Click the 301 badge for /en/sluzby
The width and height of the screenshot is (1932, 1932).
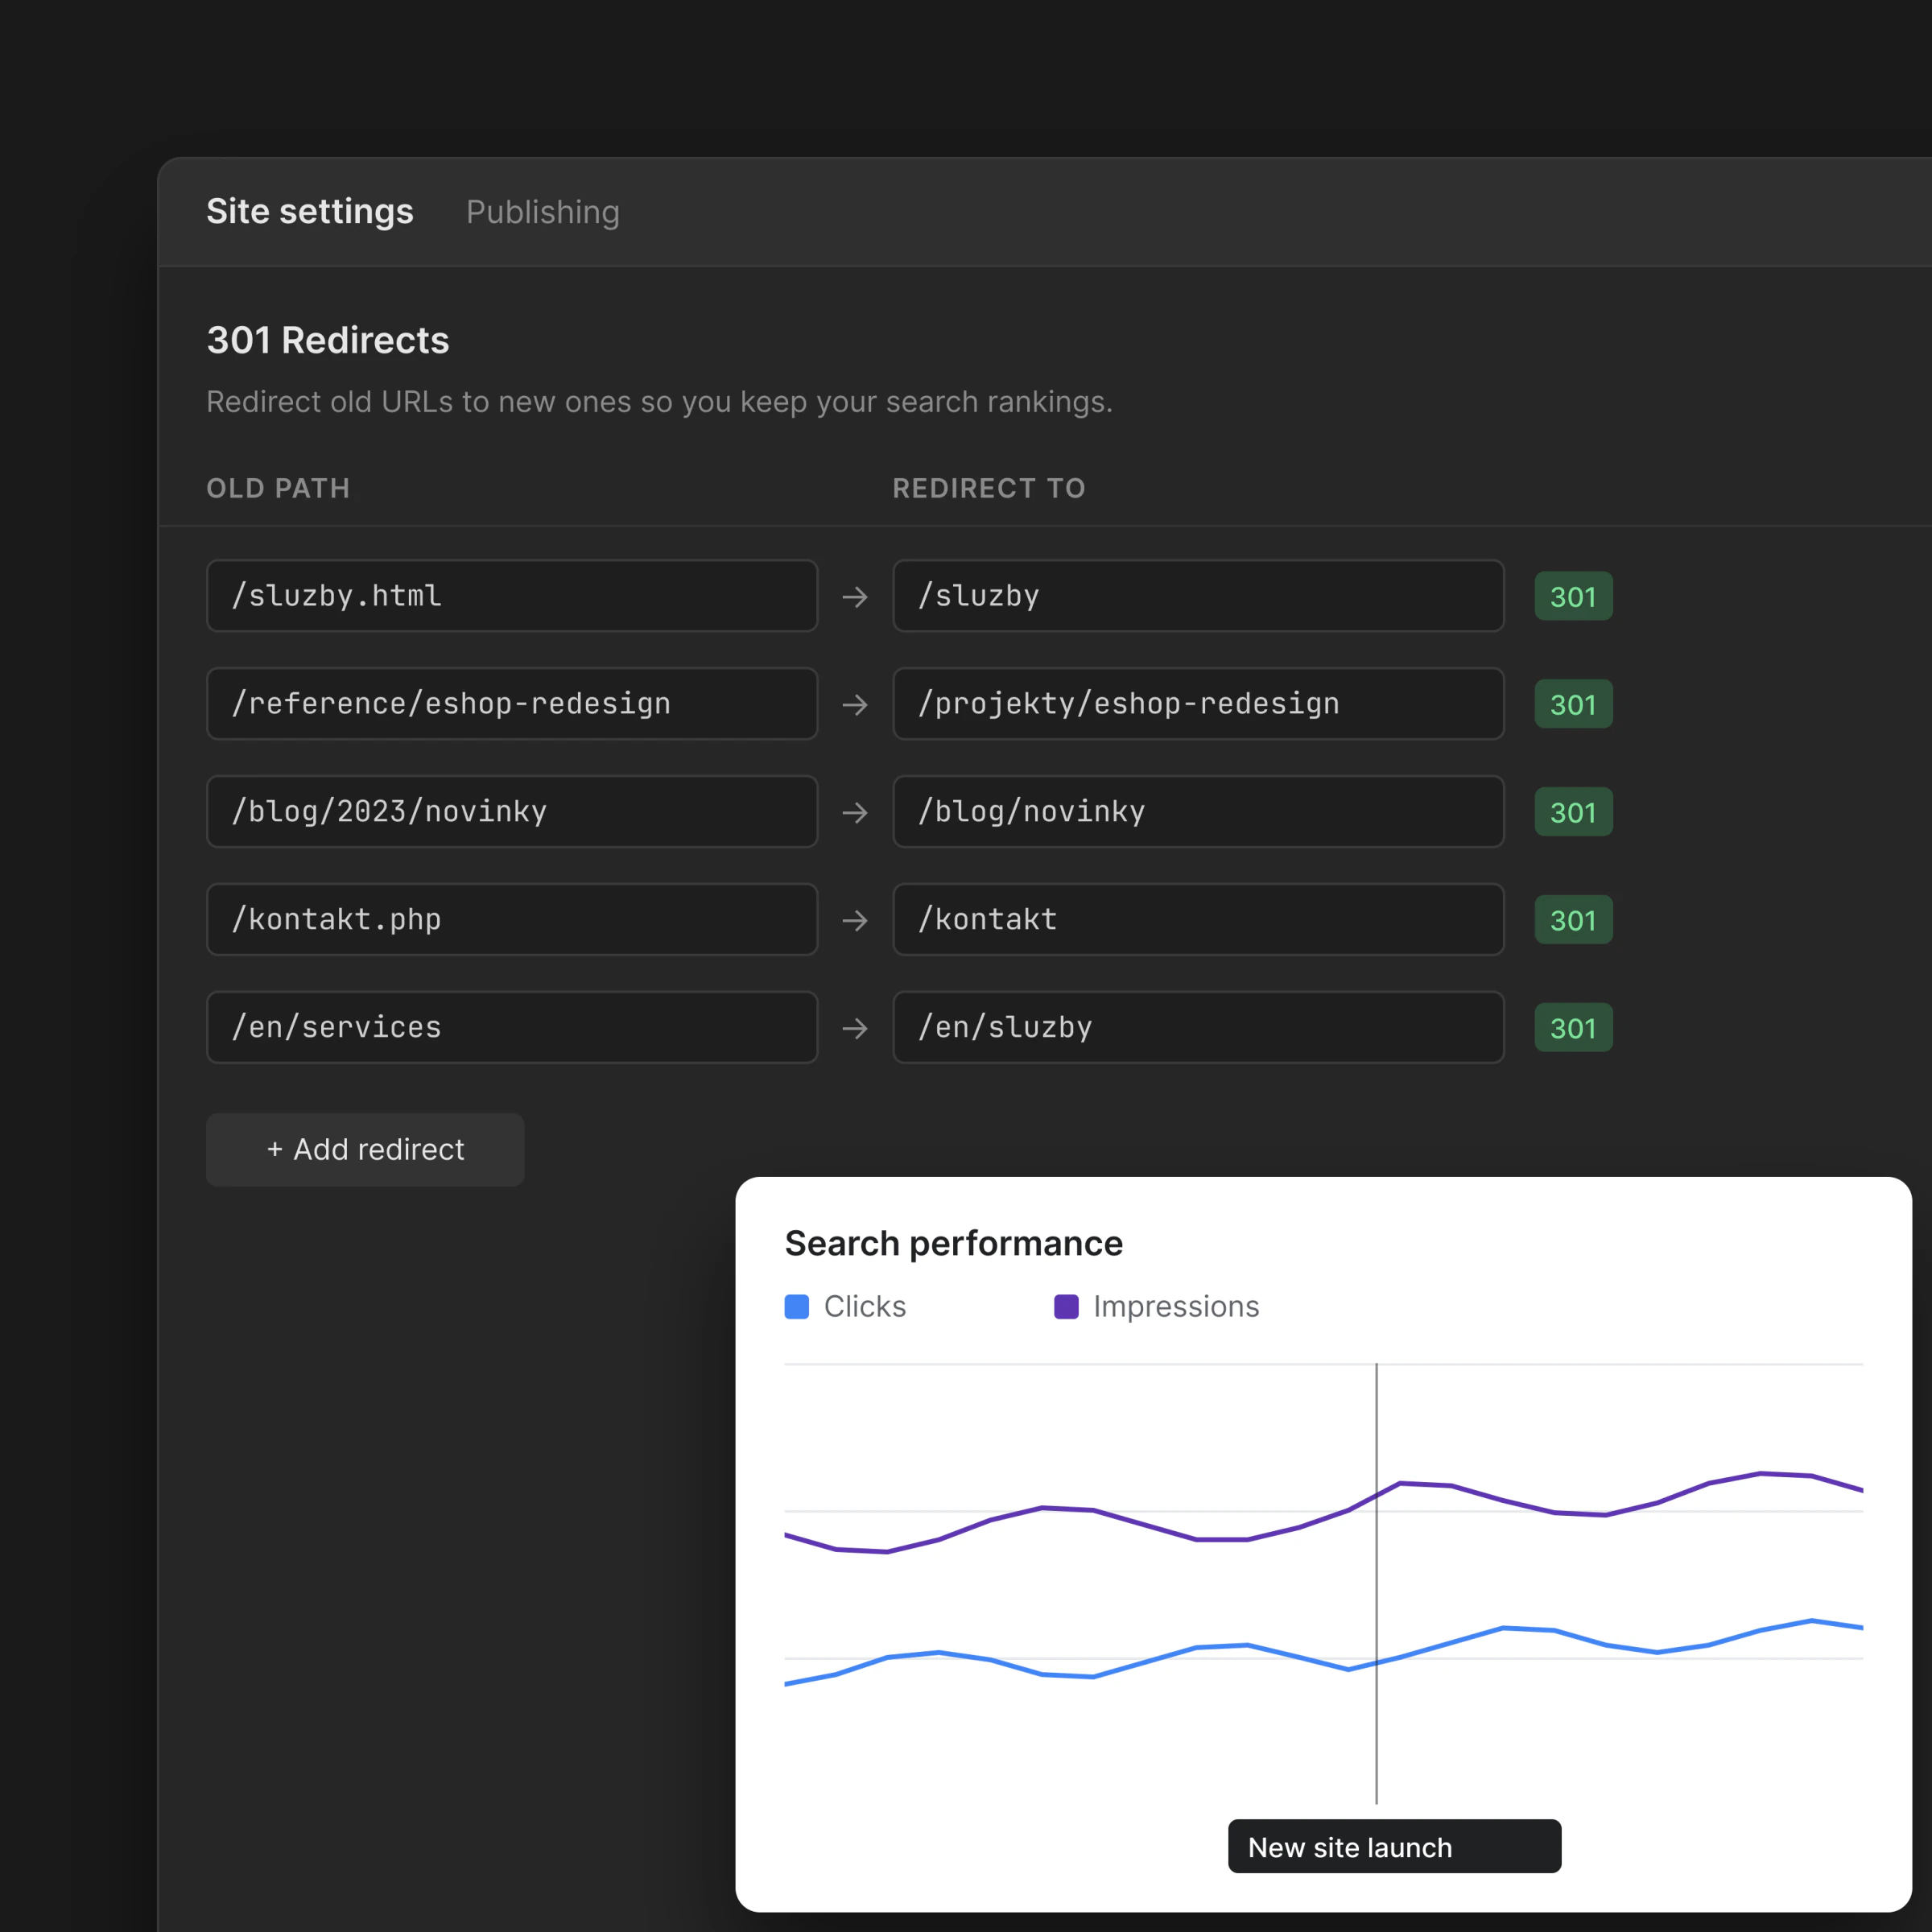coord(1573,1029)
